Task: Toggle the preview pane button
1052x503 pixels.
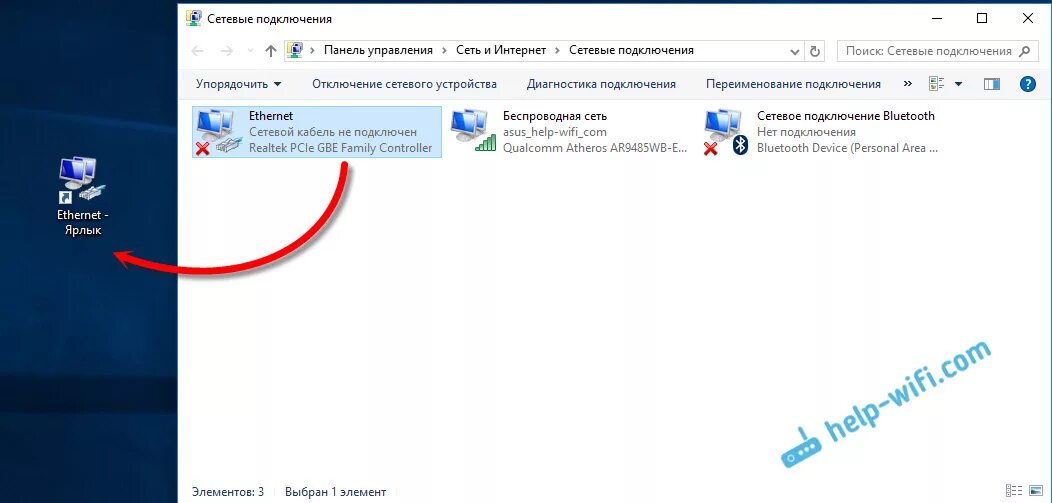Action: [x=992, y=84]
